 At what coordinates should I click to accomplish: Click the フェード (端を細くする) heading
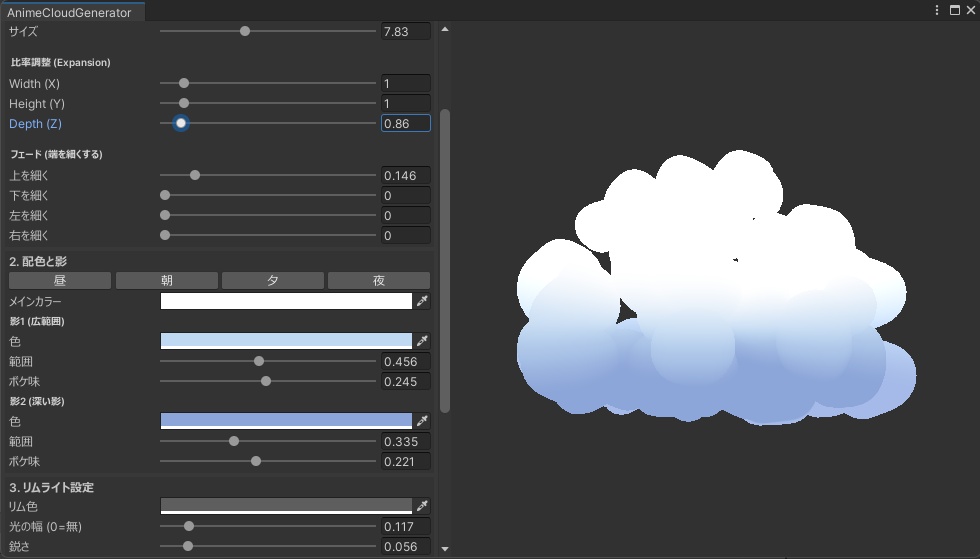(x=56, y=154)
